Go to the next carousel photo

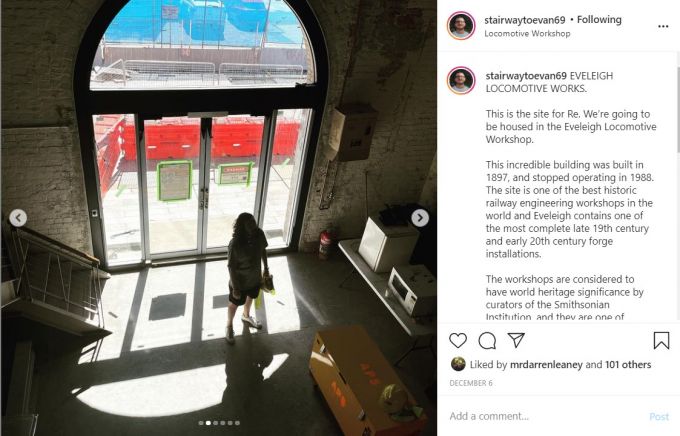[x=420, y=218]
